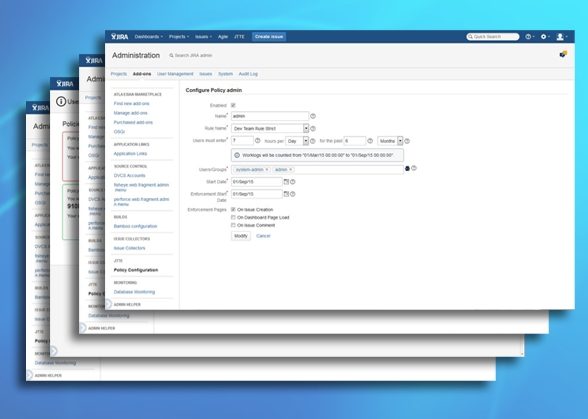Open Database Monitoring in sidebar
The height and width of the screenshot is (419, 588).
[134, 292]
